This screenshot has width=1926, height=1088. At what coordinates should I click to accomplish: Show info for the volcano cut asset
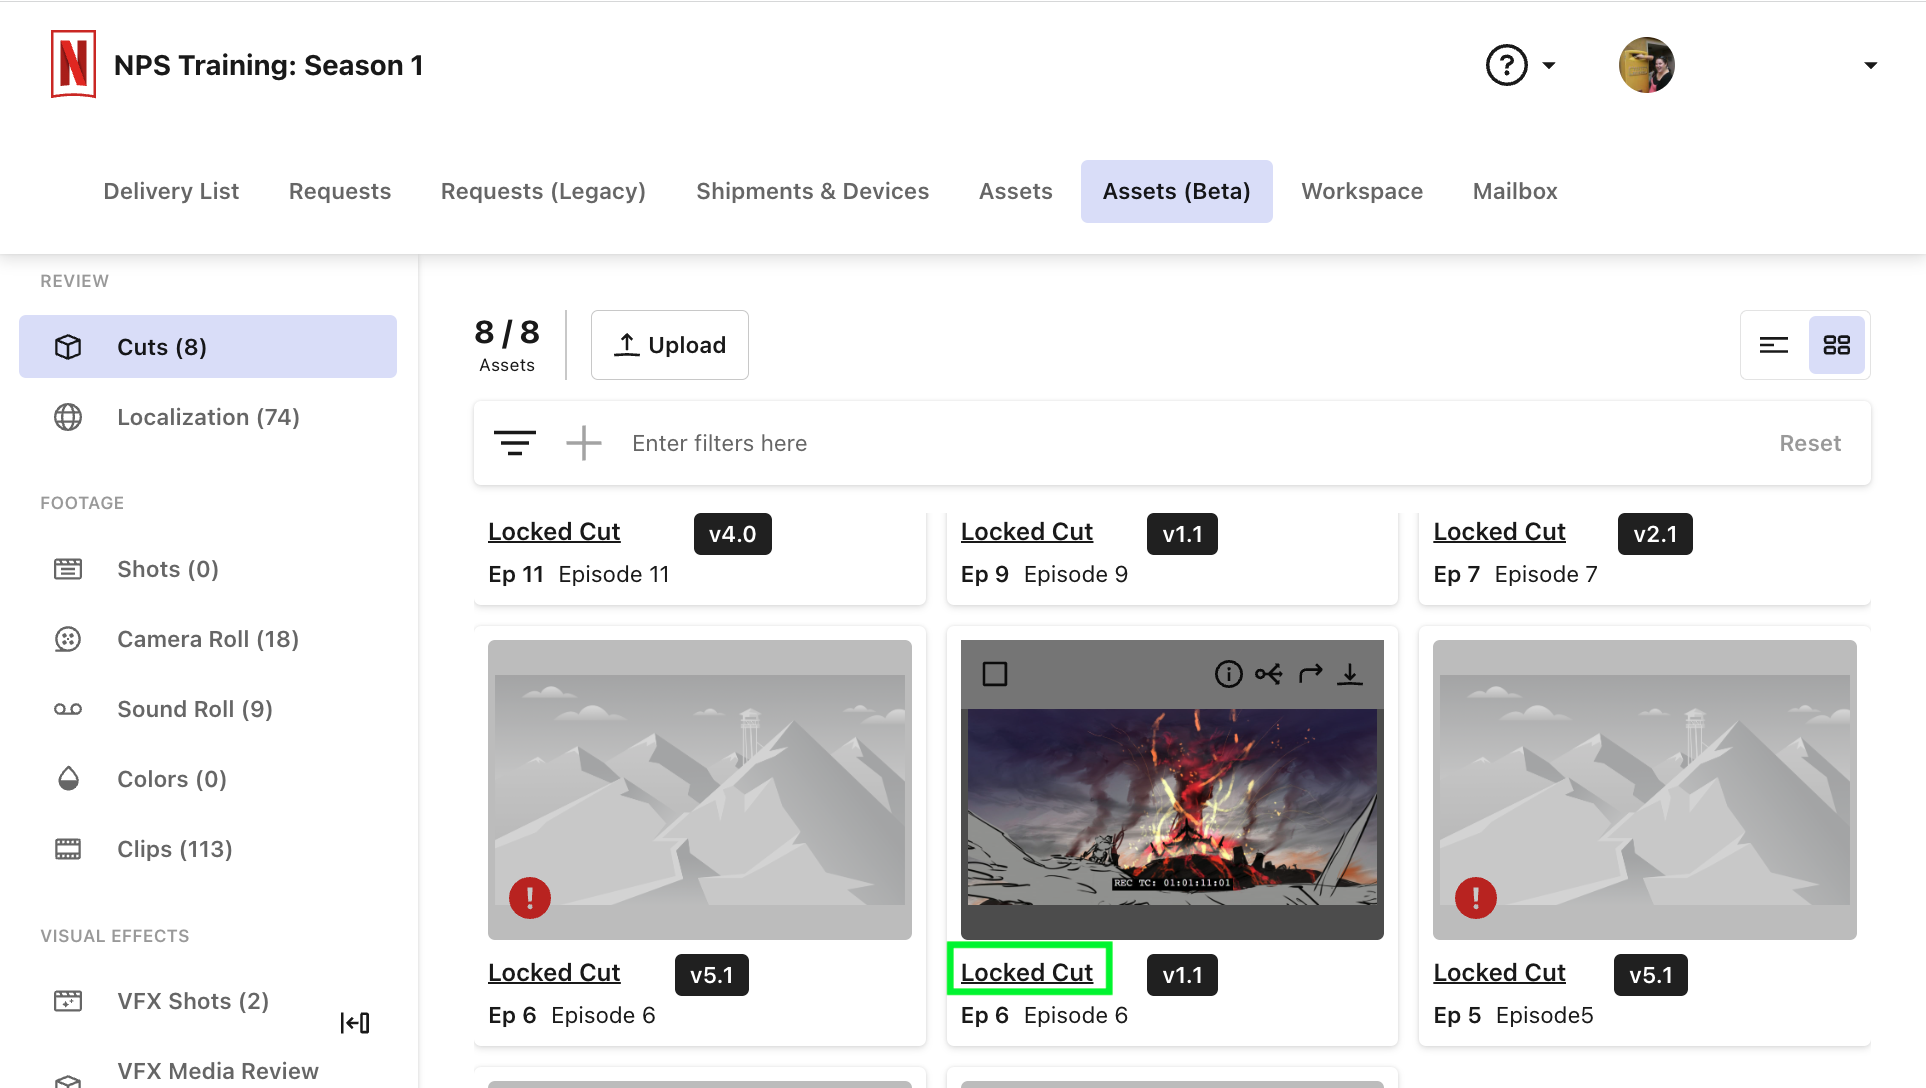1228,674
